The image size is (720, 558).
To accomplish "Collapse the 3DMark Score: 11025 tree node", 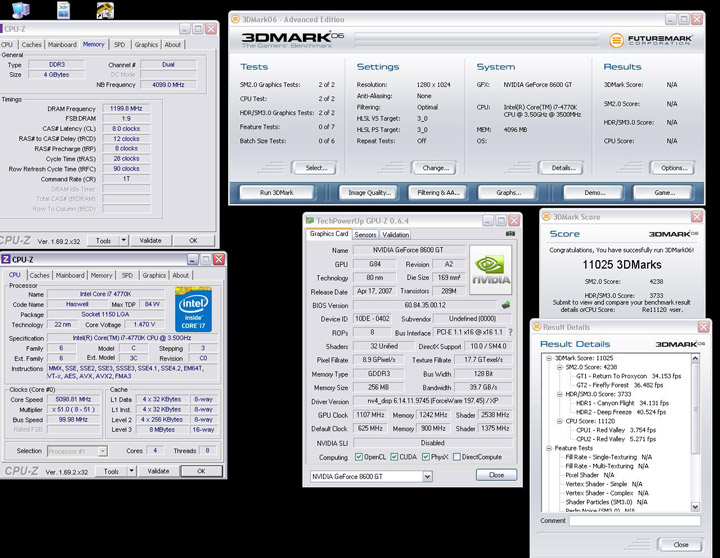I will pos(549,358).
